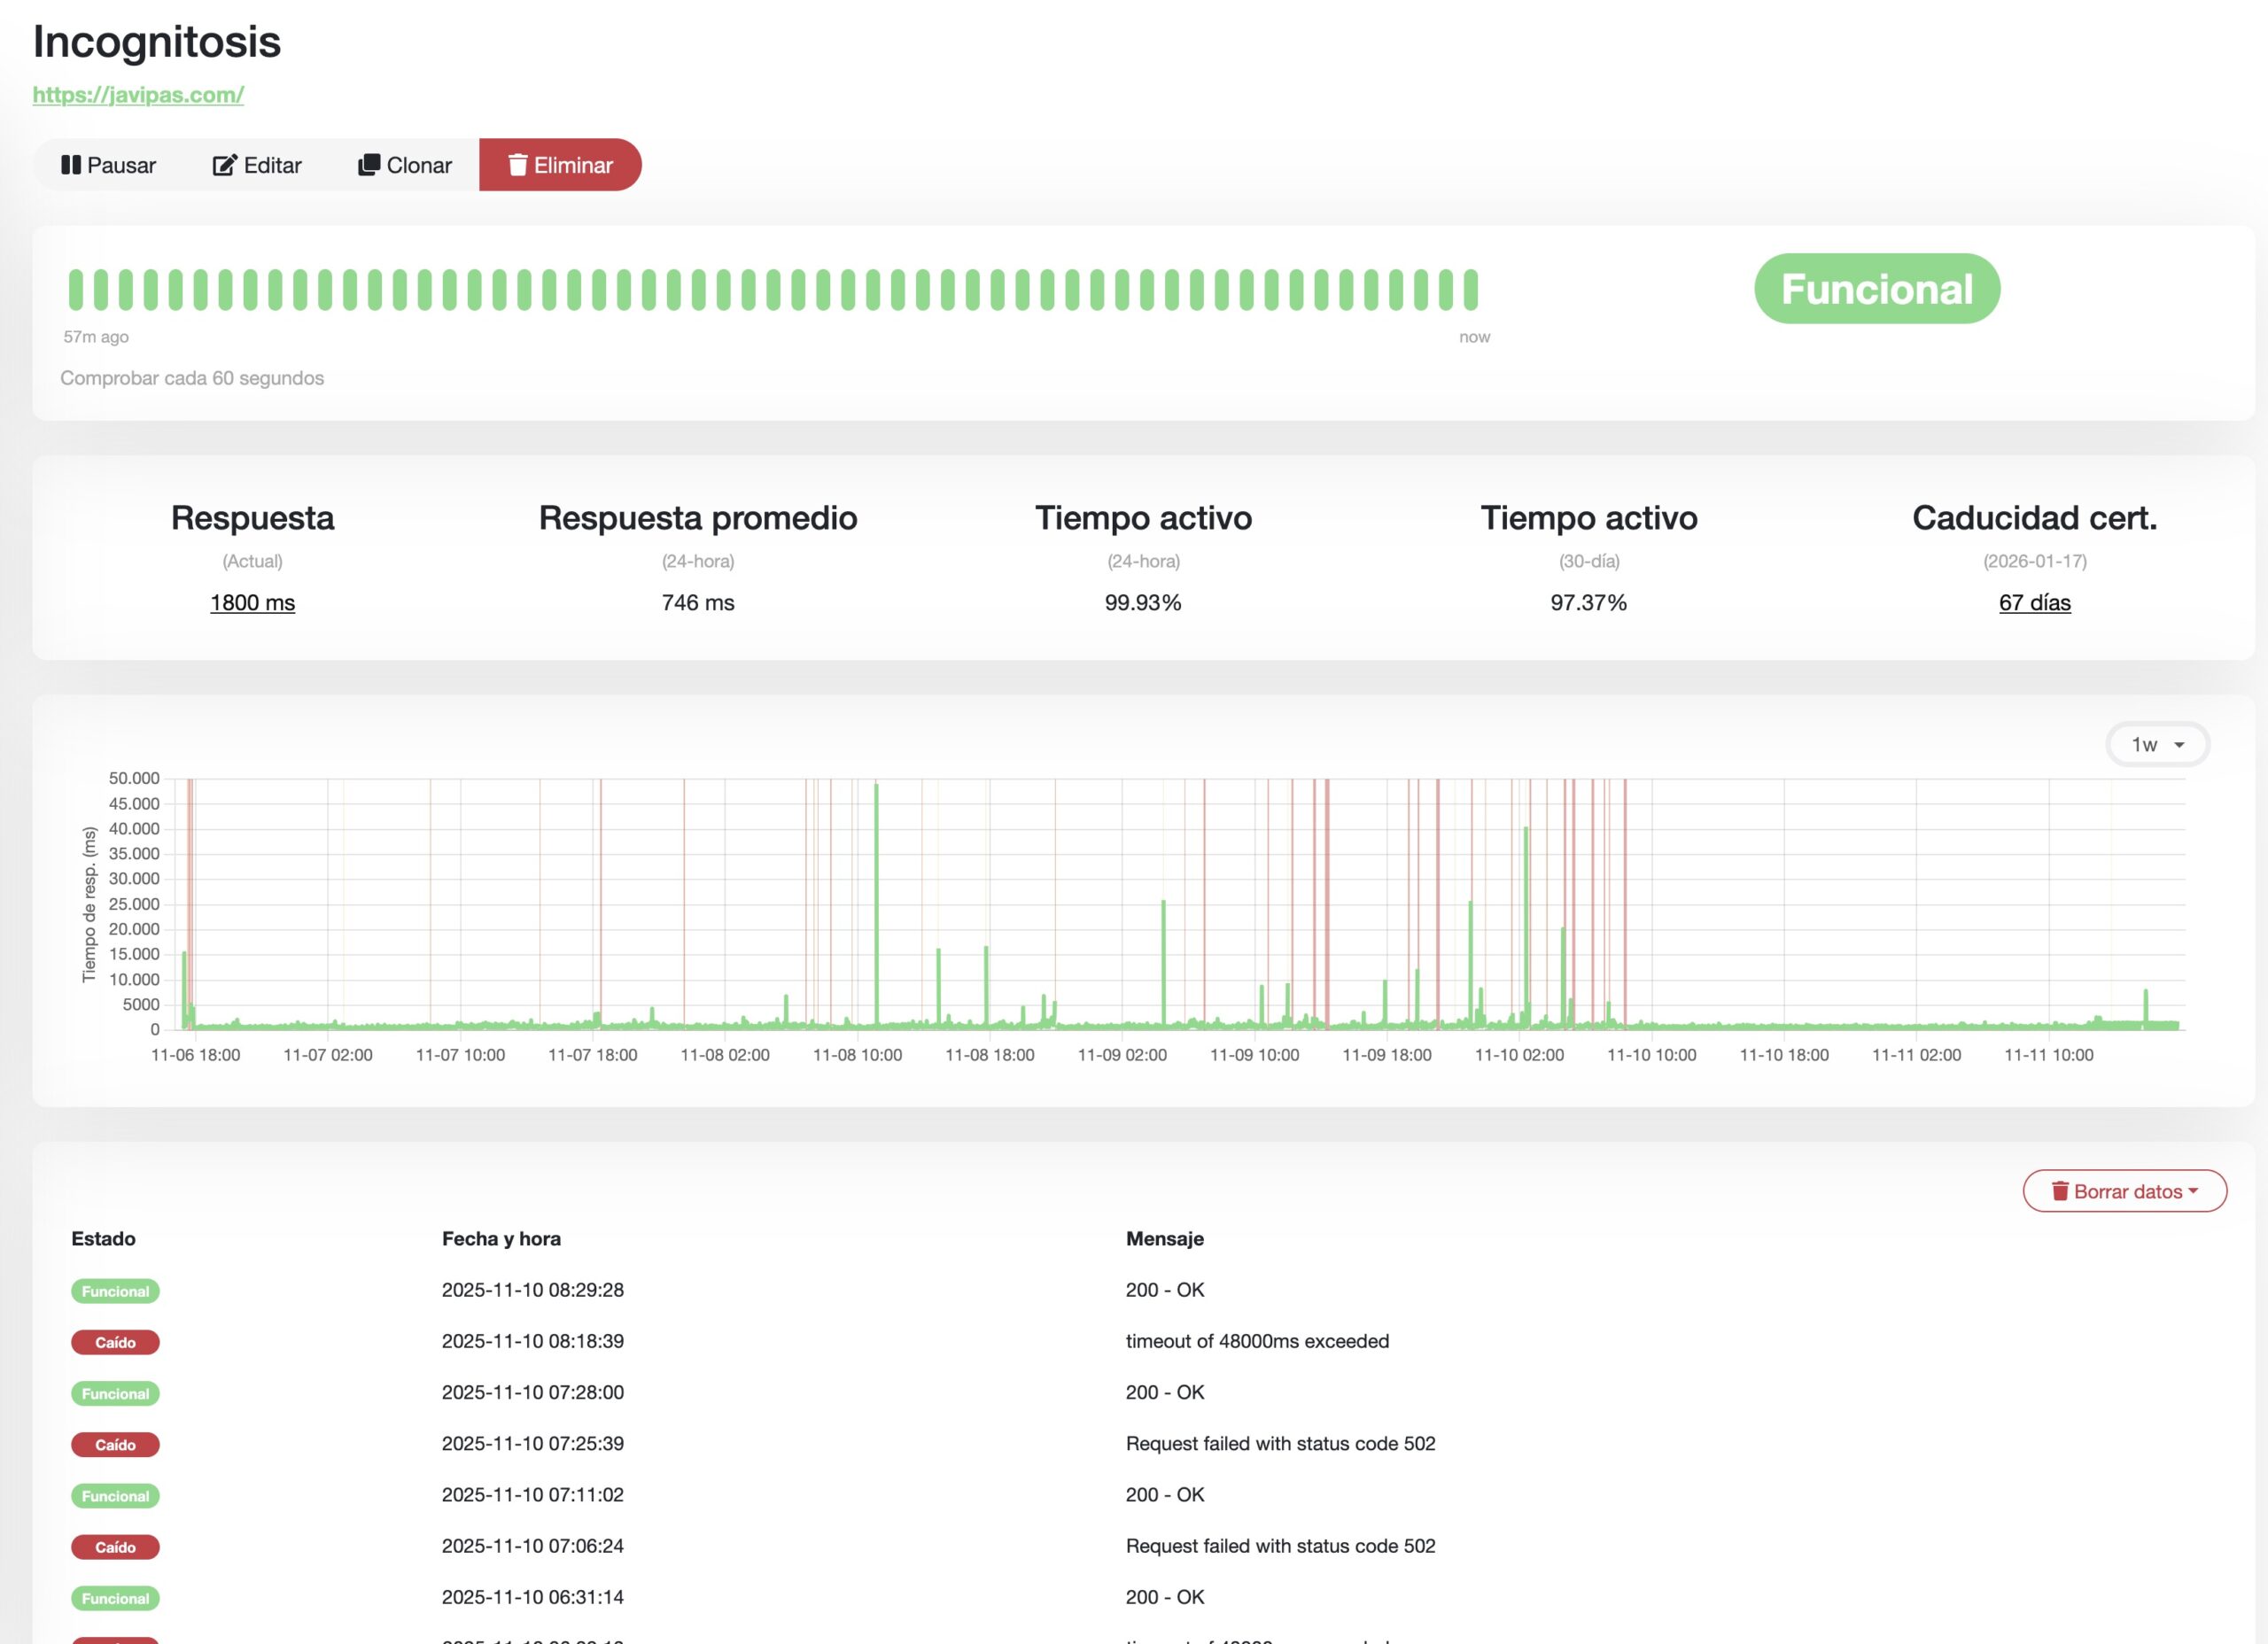Toggle the 1800 ms response value

tap(252, 603)
